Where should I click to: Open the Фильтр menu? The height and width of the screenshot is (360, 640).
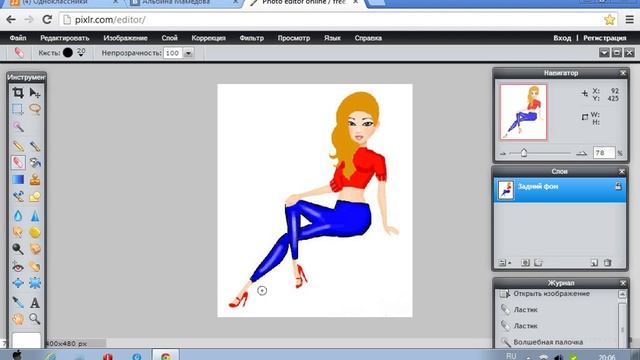pos(251,38)
